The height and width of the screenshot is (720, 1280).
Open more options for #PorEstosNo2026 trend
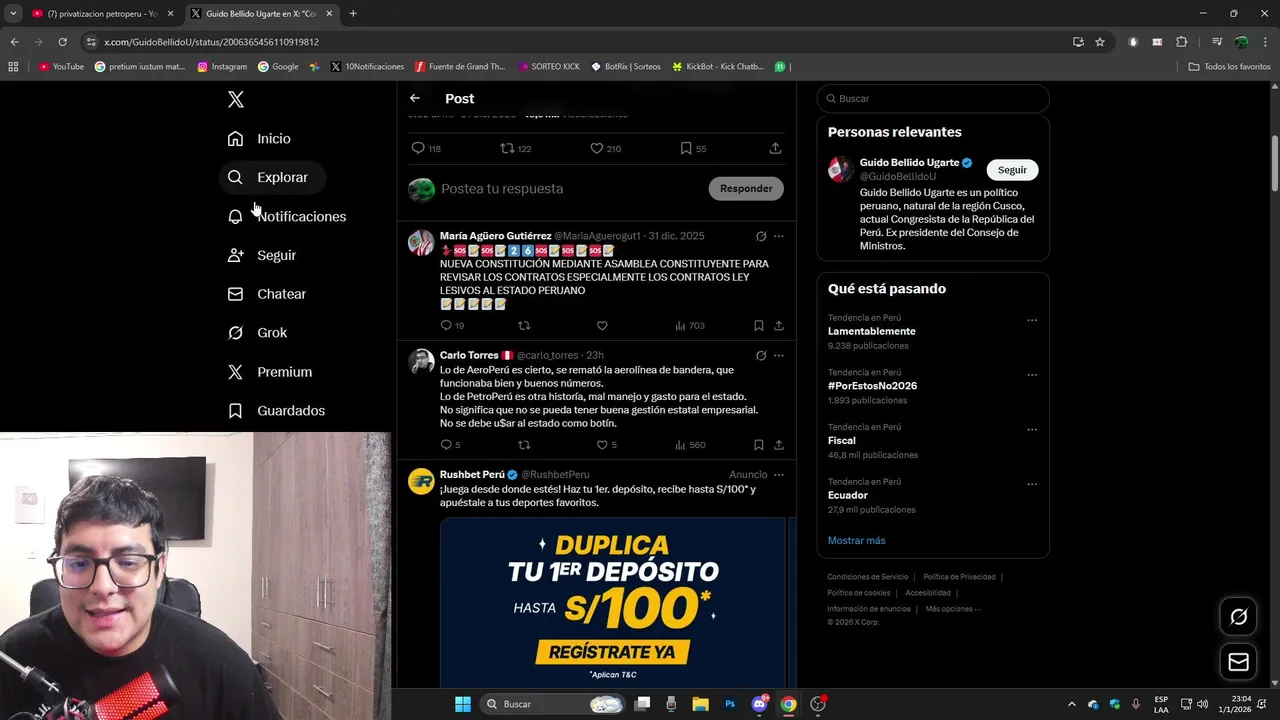coord(1032,375)
